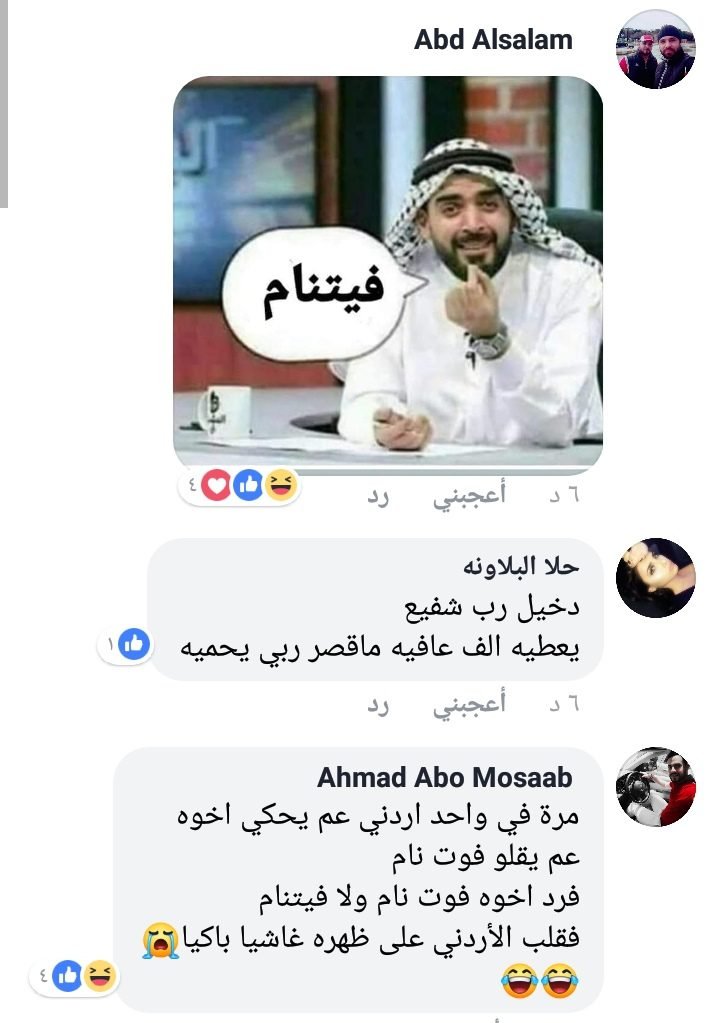The image size is (720, 1023).
Task: Open the Abd Alsalam name link
Action: point(494,40)
